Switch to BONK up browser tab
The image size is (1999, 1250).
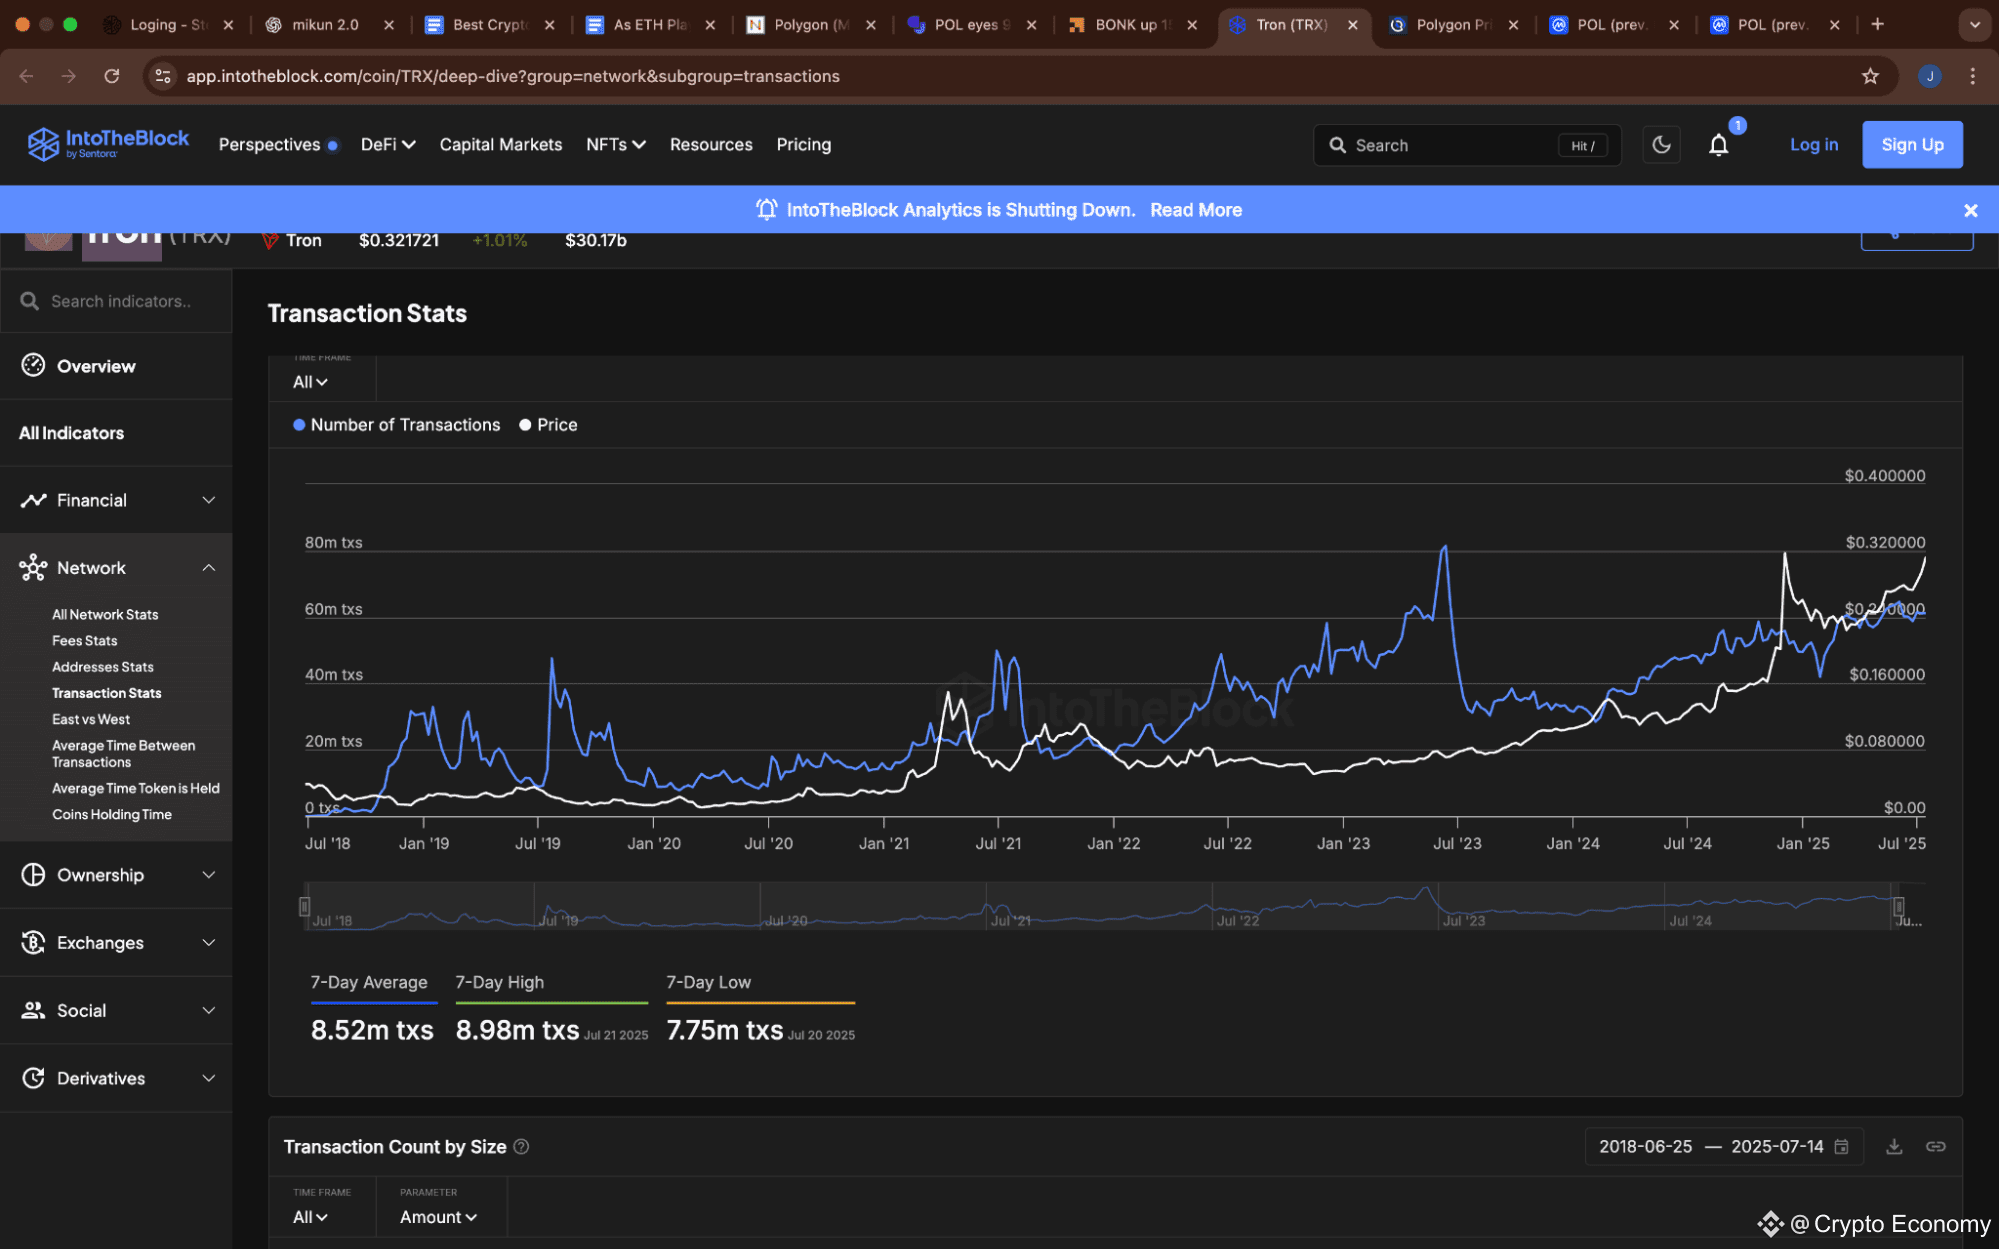pos(1133,24)
